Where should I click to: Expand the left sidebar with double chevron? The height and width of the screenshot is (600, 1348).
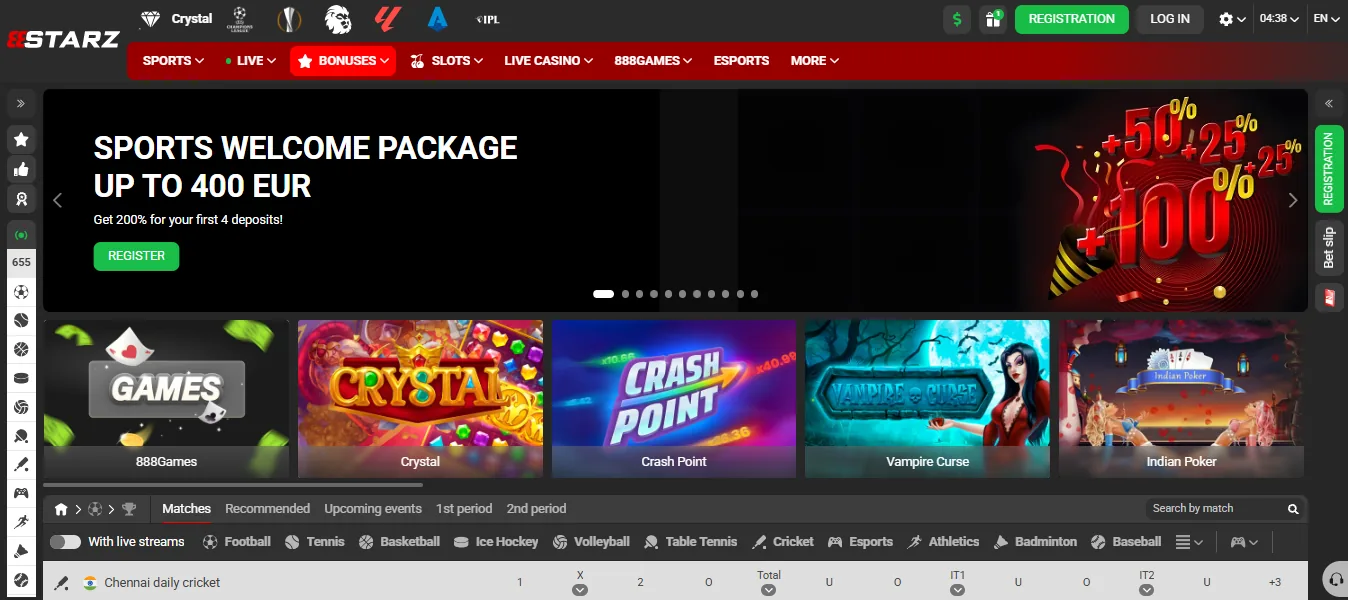[x=21, y=103]
